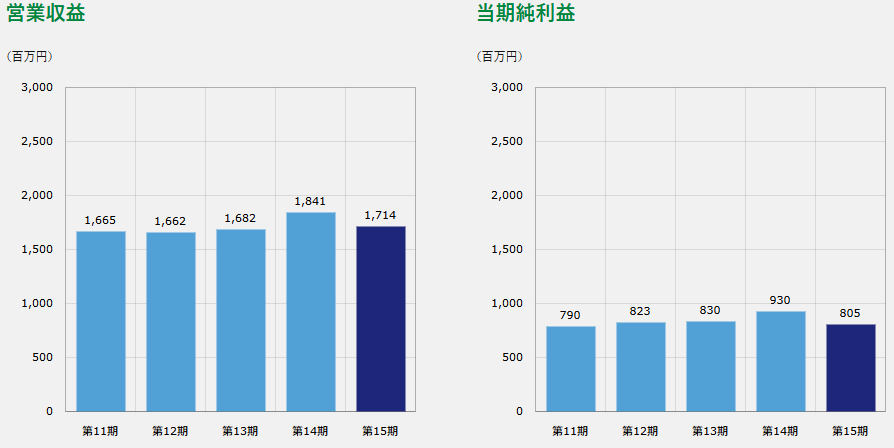Click the 1,841 data label

click(x=311, y=201)
